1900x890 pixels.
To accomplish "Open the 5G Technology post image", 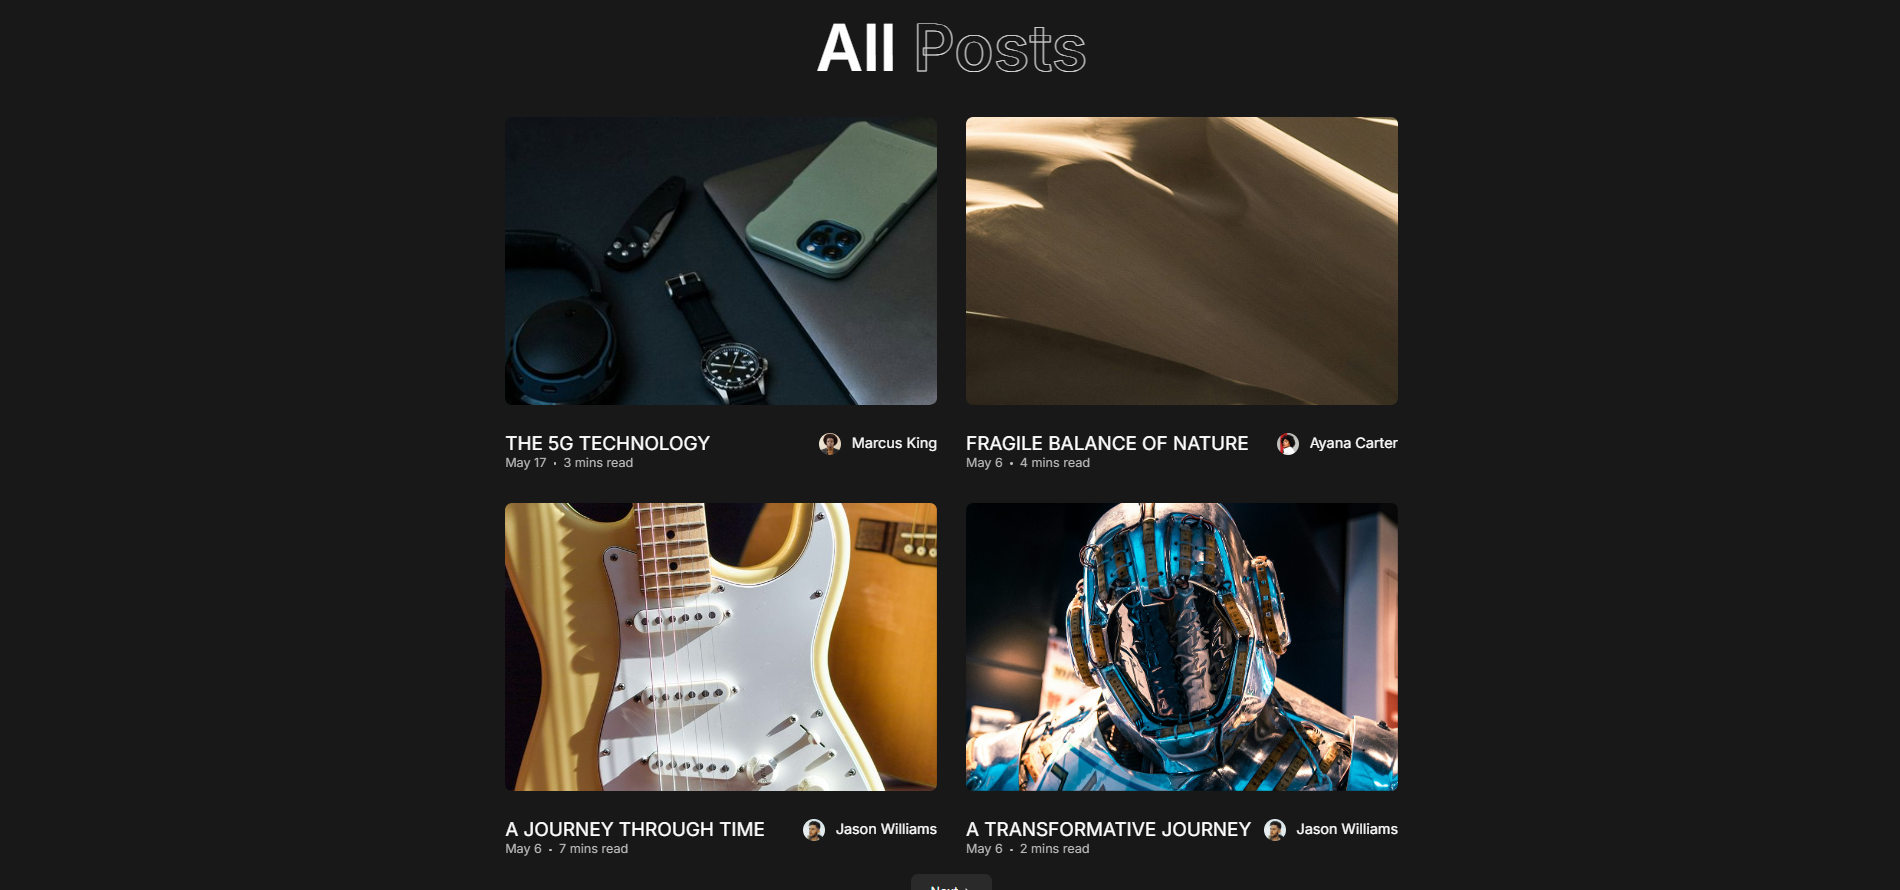I will 721,261.
